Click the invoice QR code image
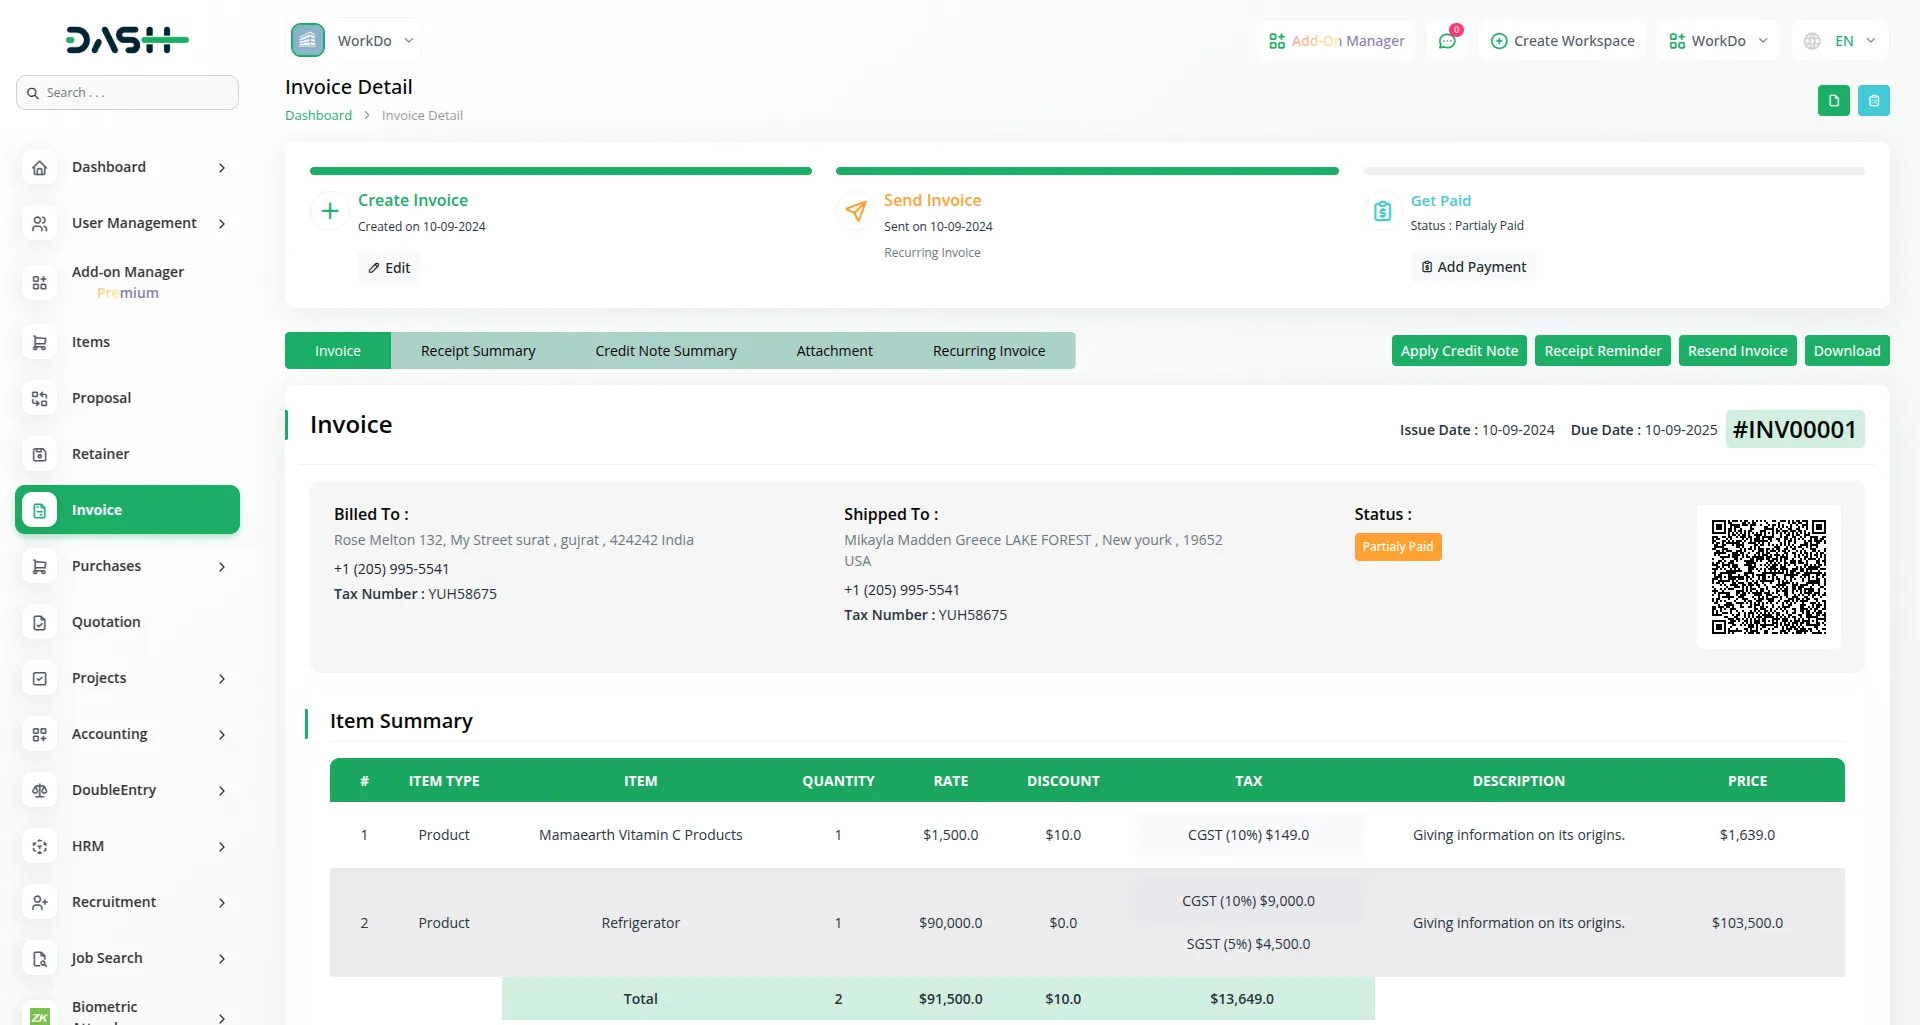Viewport: 1920px width, 1025px height. click(x=1768, y=576)
